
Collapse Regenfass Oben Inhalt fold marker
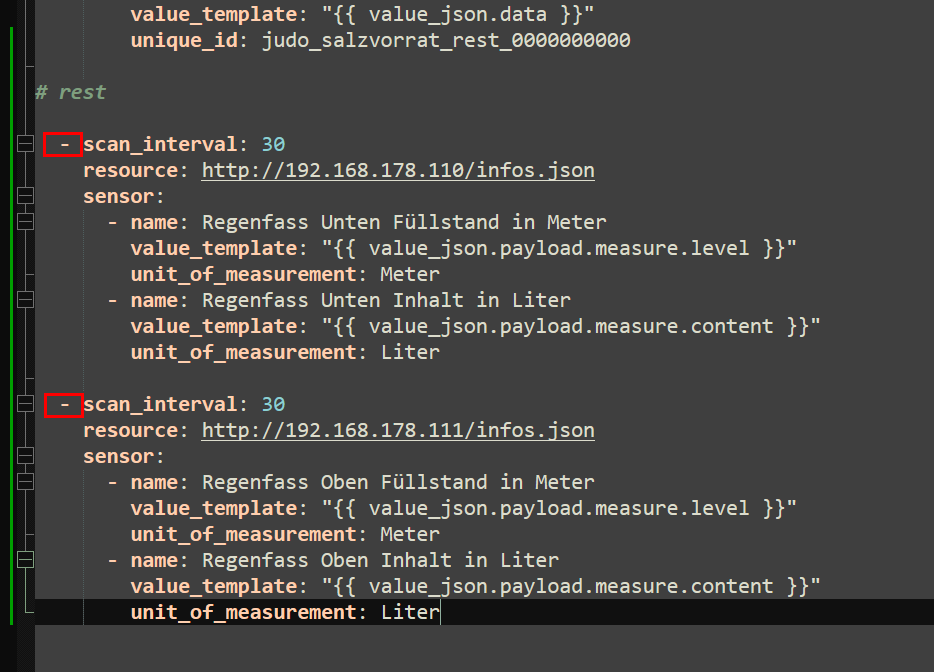(25, 560)
